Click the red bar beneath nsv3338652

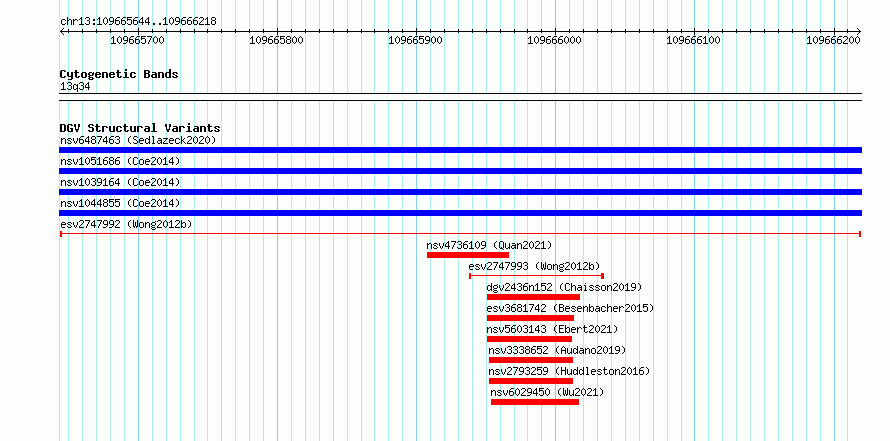pos(531,360)
